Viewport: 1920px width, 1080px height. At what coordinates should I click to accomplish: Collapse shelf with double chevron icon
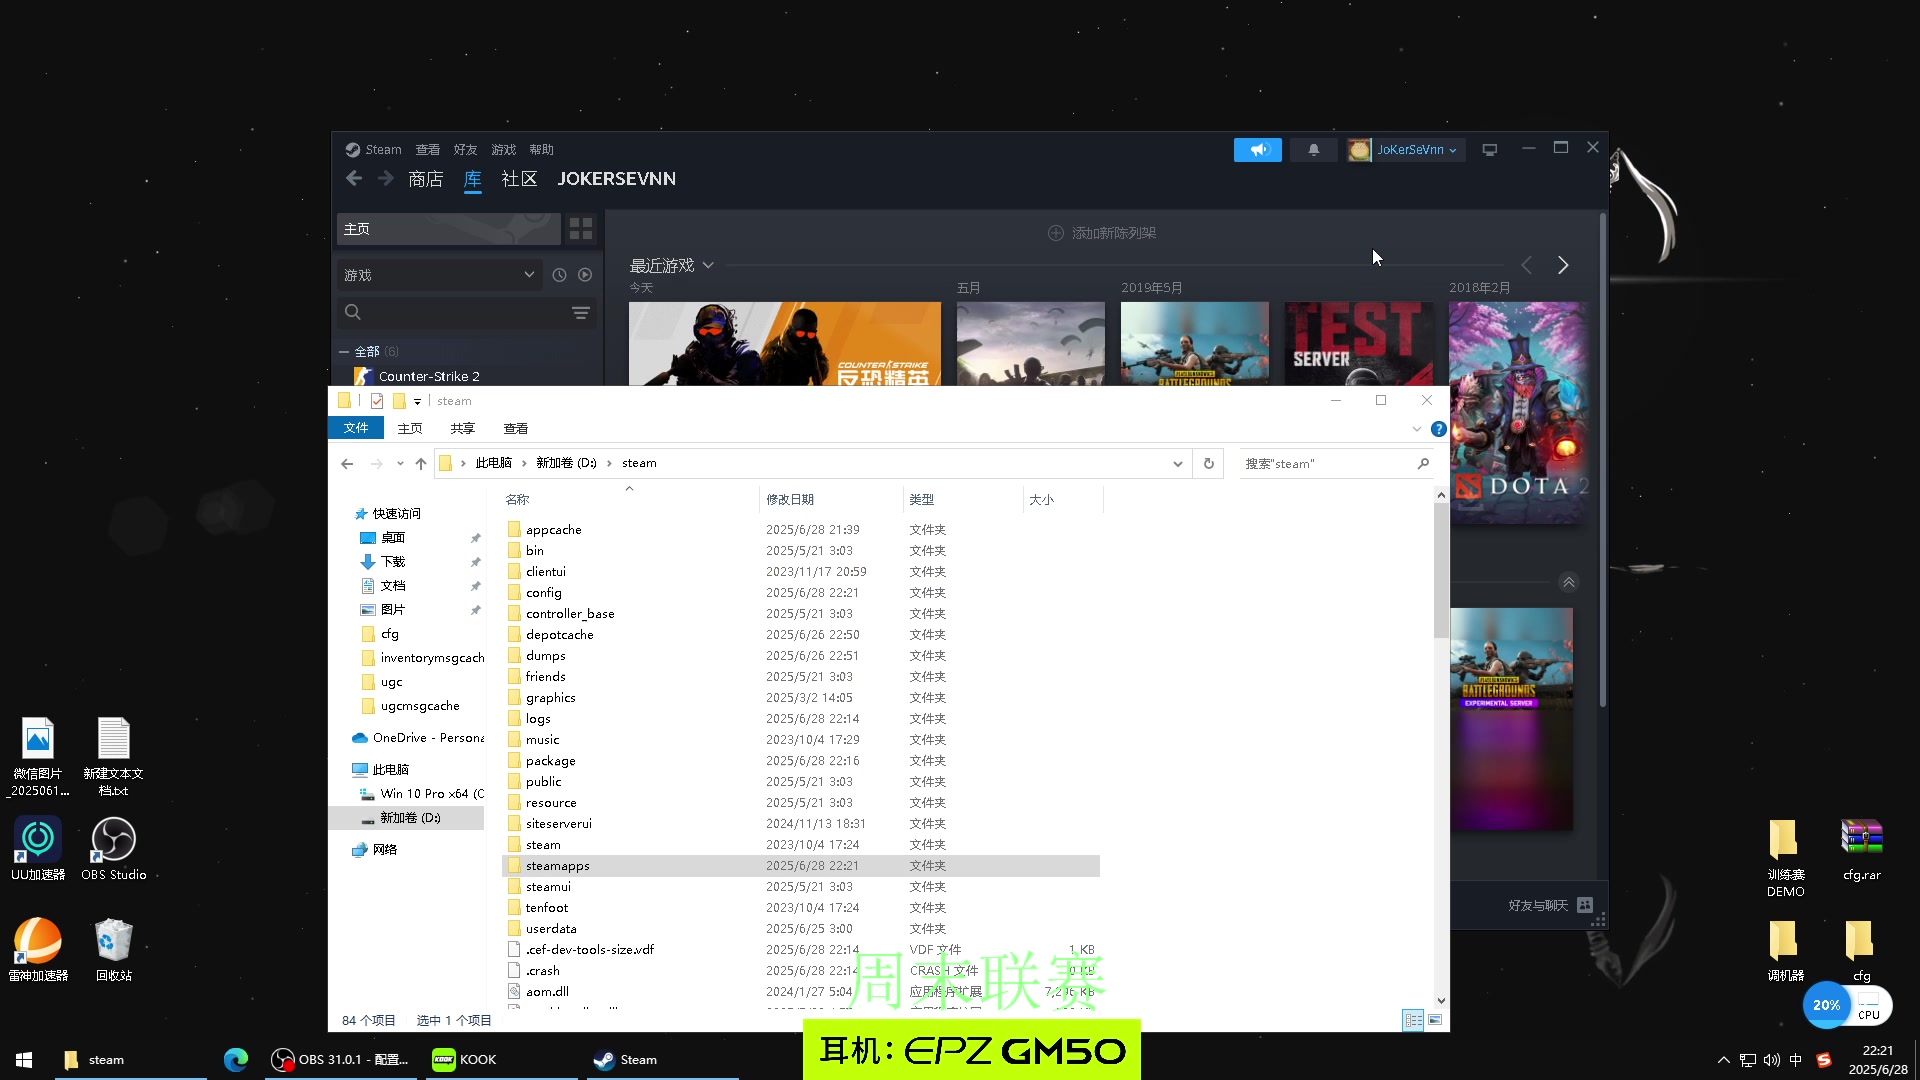(x=1568, y=583)
